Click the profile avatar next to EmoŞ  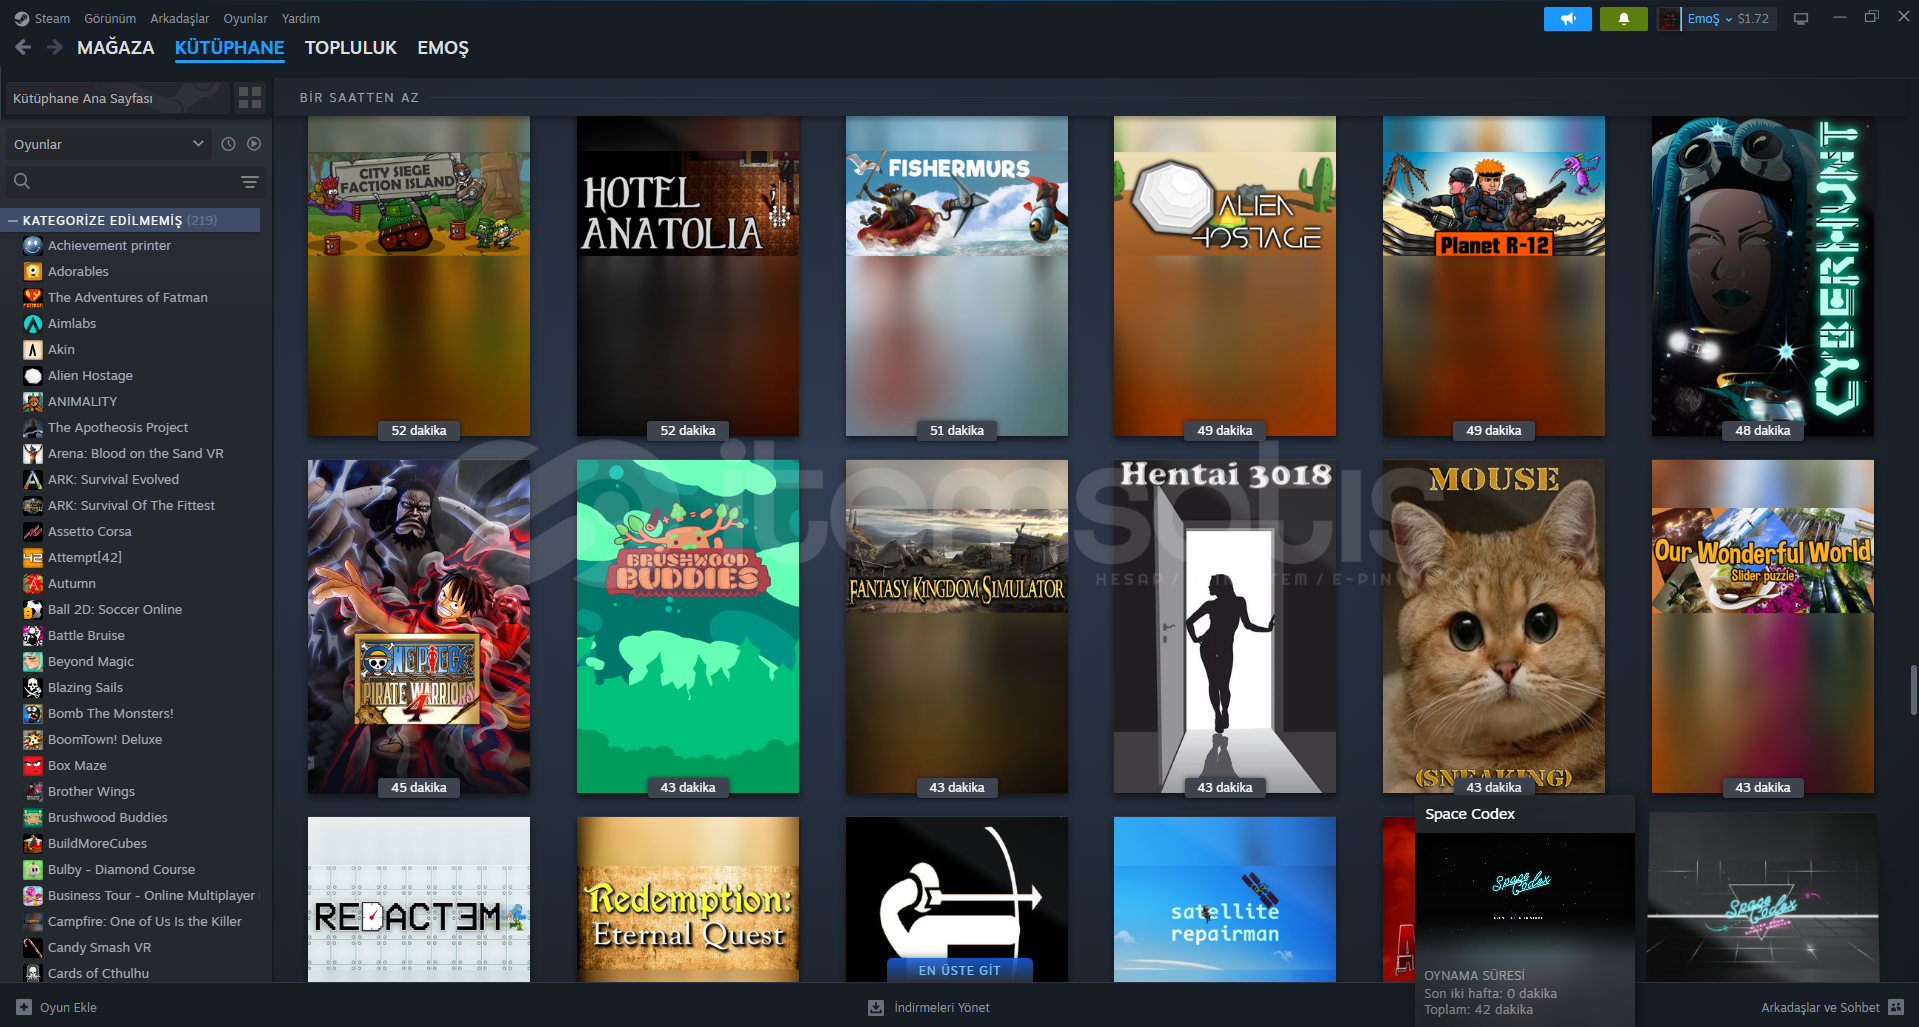pyautogui.click(x=1669, y=19)
